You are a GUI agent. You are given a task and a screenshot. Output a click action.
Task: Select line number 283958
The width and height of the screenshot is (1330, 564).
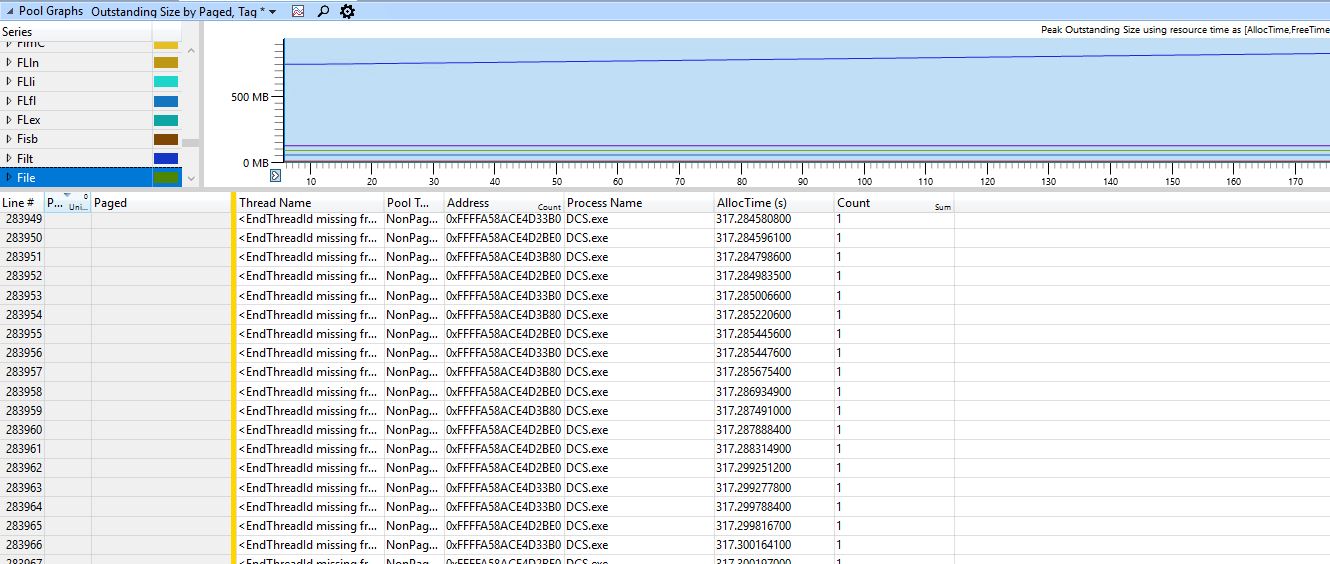24,392
